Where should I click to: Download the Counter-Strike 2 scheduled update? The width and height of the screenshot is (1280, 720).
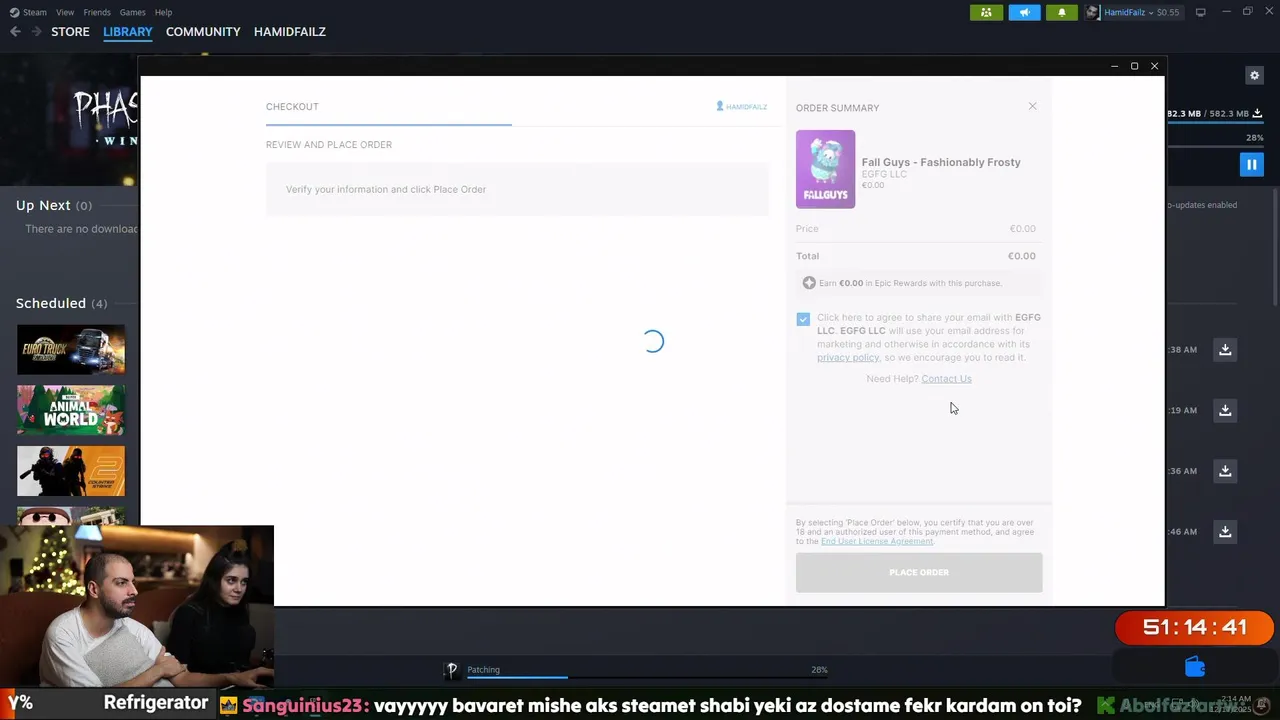[x=1225, y=471]
